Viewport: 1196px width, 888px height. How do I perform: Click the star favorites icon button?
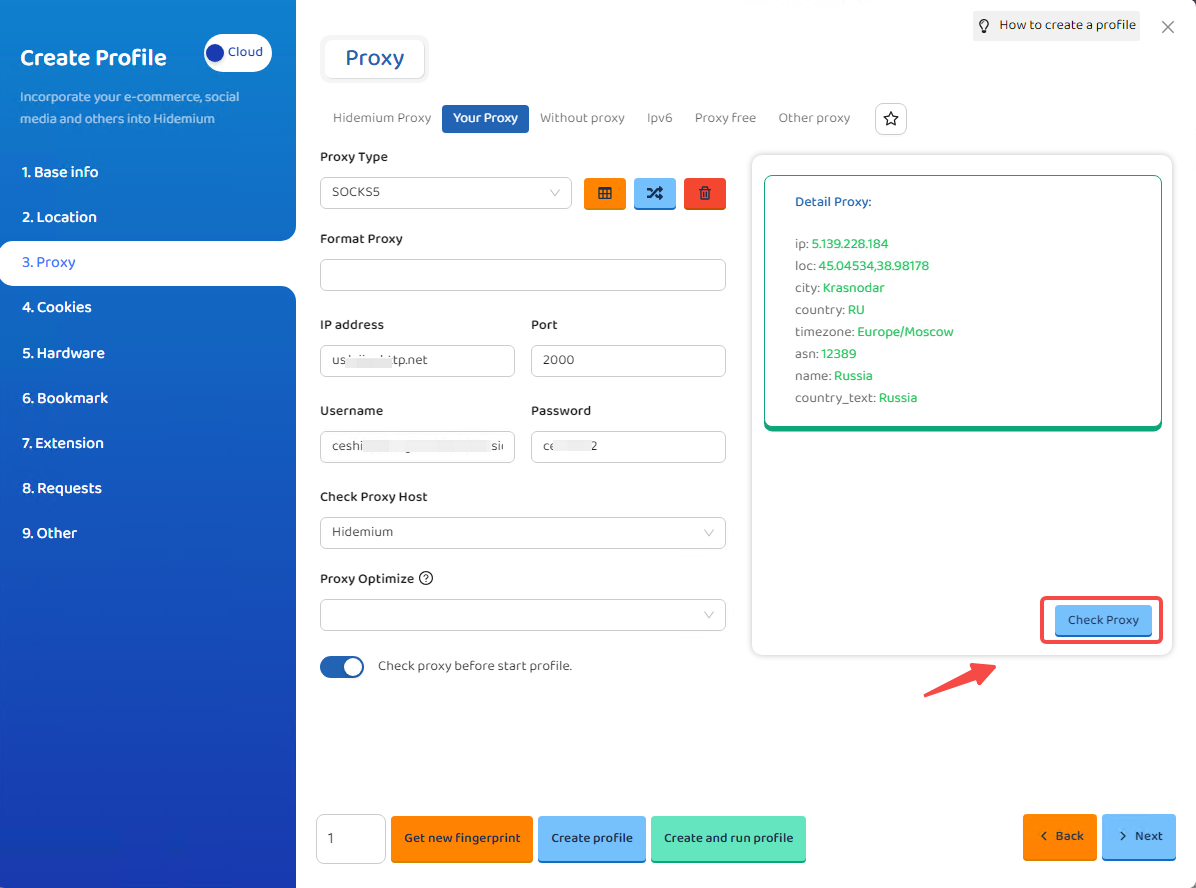point(890,119)
